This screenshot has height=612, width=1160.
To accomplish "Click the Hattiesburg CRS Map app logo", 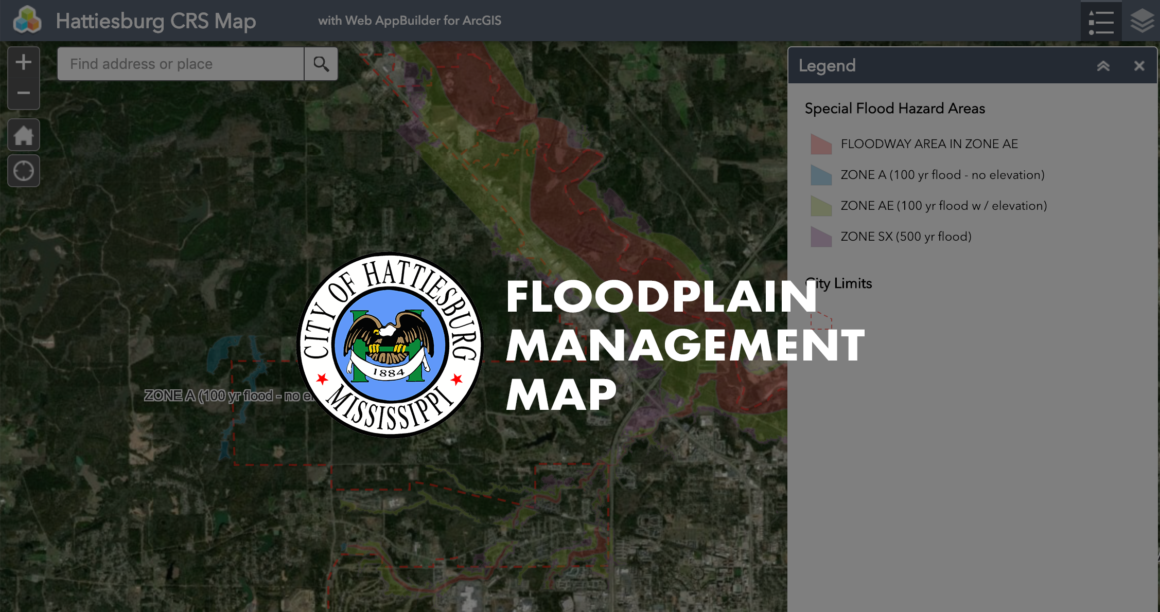I will (x=26, y=19).
